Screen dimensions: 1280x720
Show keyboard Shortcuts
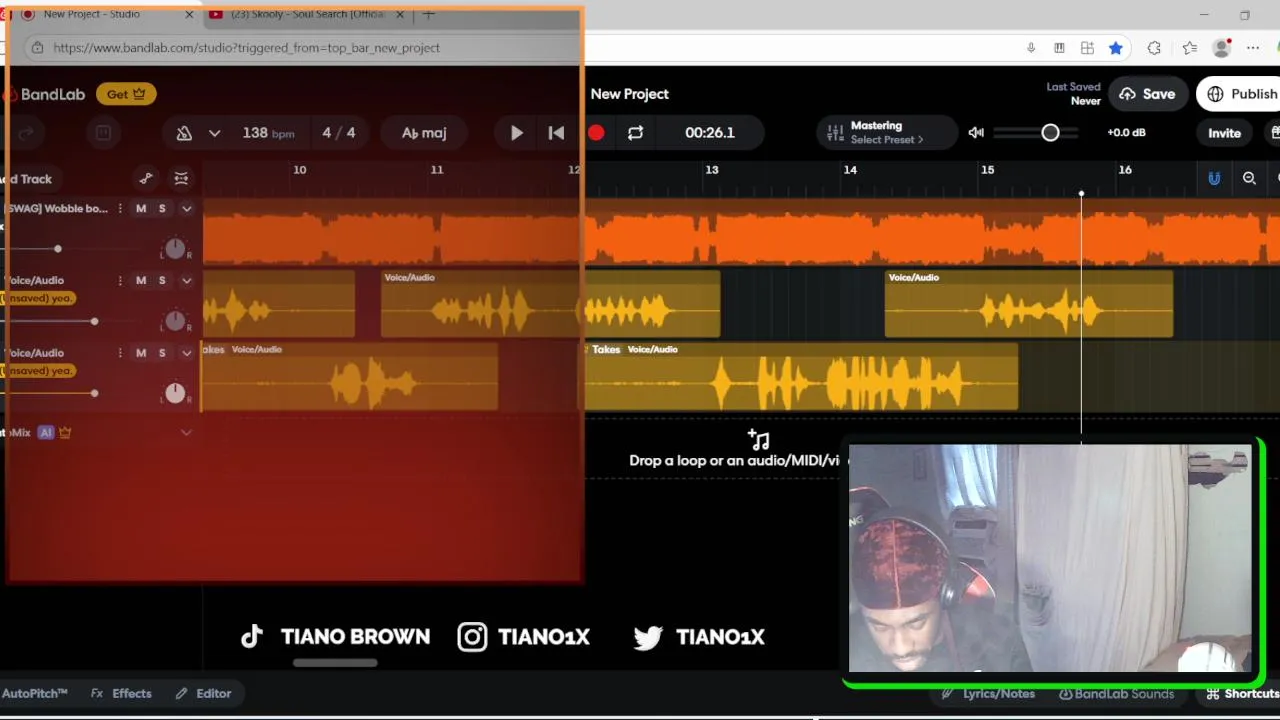coord(1242,694)
